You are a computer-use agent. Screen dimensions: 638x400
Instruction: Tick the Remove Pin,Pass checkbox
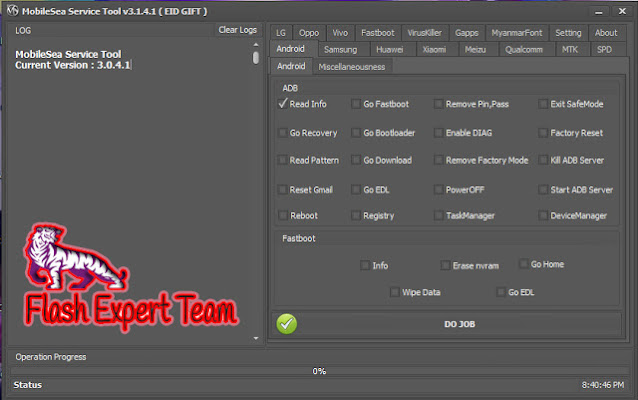438,104
